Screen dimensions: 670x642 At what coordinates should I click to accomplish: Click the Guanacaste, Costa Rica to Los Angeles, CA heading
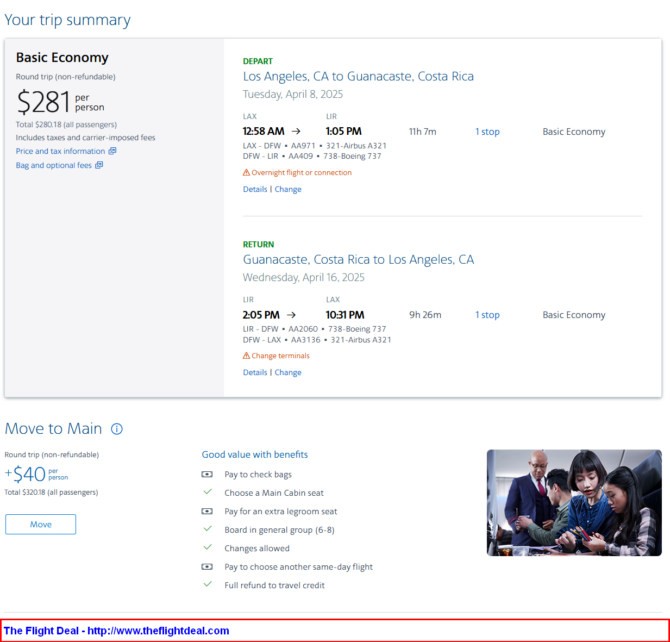coord(358,259)
